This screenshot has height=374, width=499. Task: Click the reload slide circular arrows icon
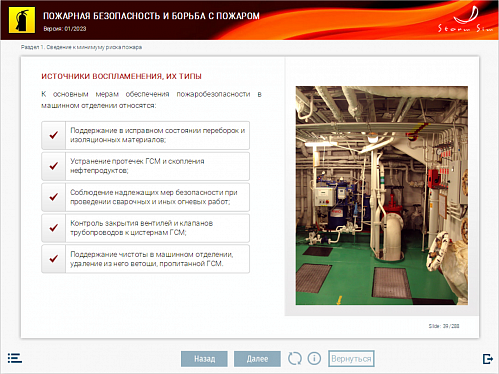click(295, 359)
